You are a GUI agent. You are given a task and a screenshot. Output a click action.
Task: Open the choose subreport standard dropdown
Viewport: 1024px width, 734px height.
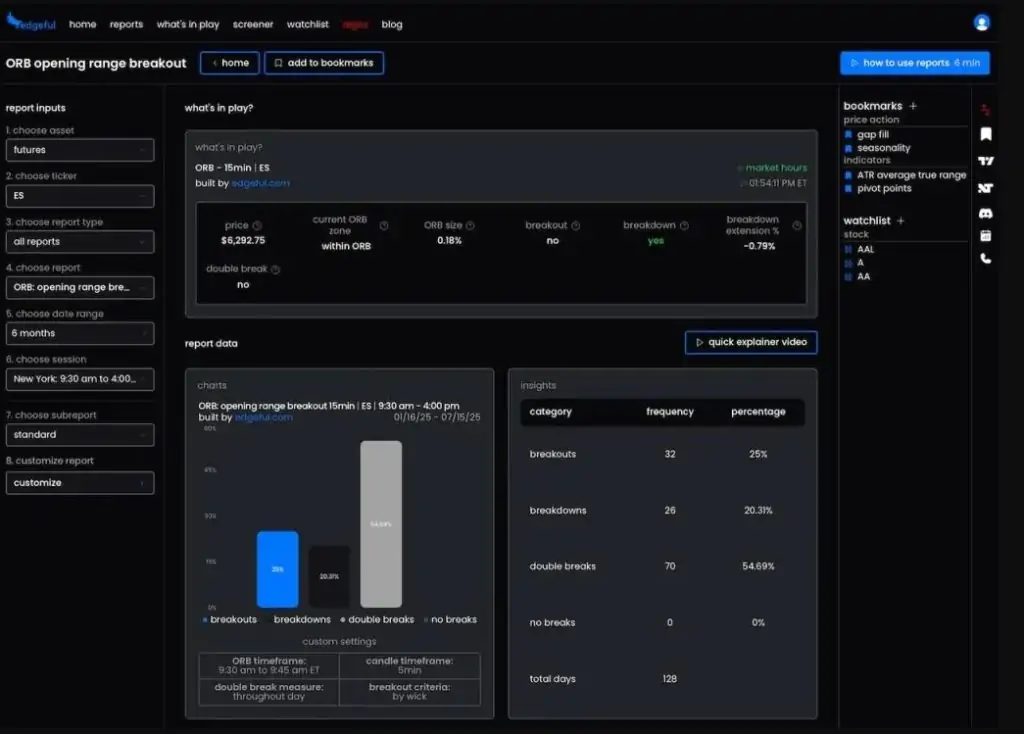[80, 434]
